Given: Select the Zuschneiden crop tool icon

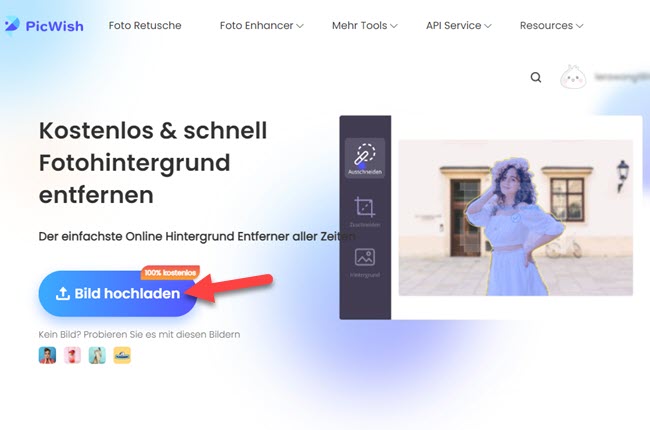Looking at the screenshot, I should [x=365, y=211].
